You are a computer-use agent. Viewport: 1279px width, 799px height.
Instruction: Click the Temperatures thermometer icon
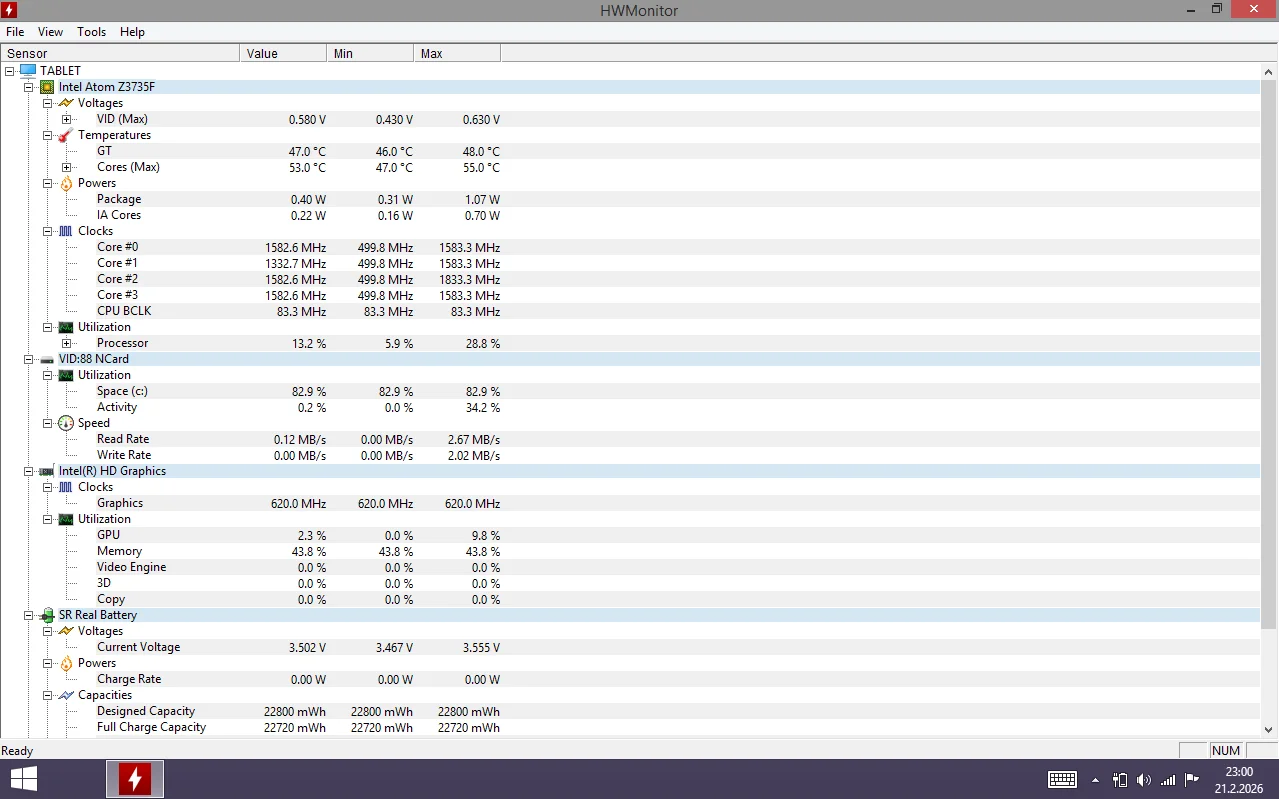[x=66, y=135]
